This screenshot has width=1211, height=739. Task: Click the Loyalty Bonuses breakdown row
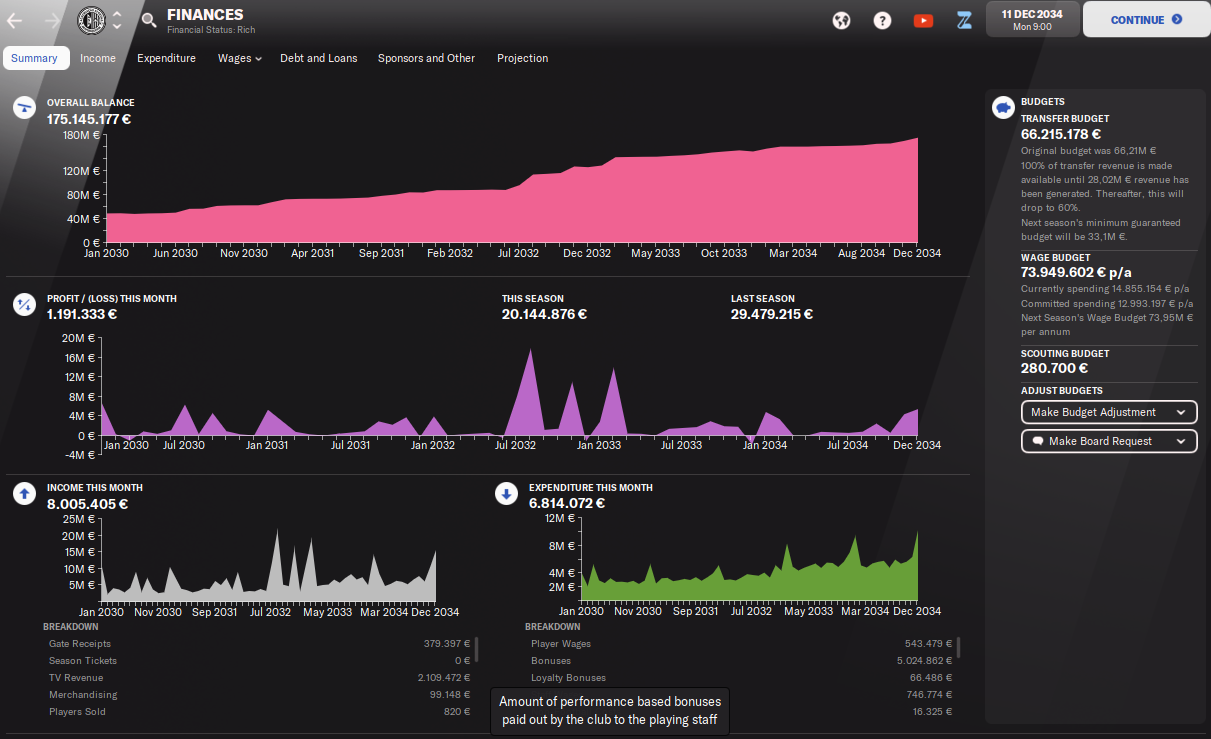741,678
